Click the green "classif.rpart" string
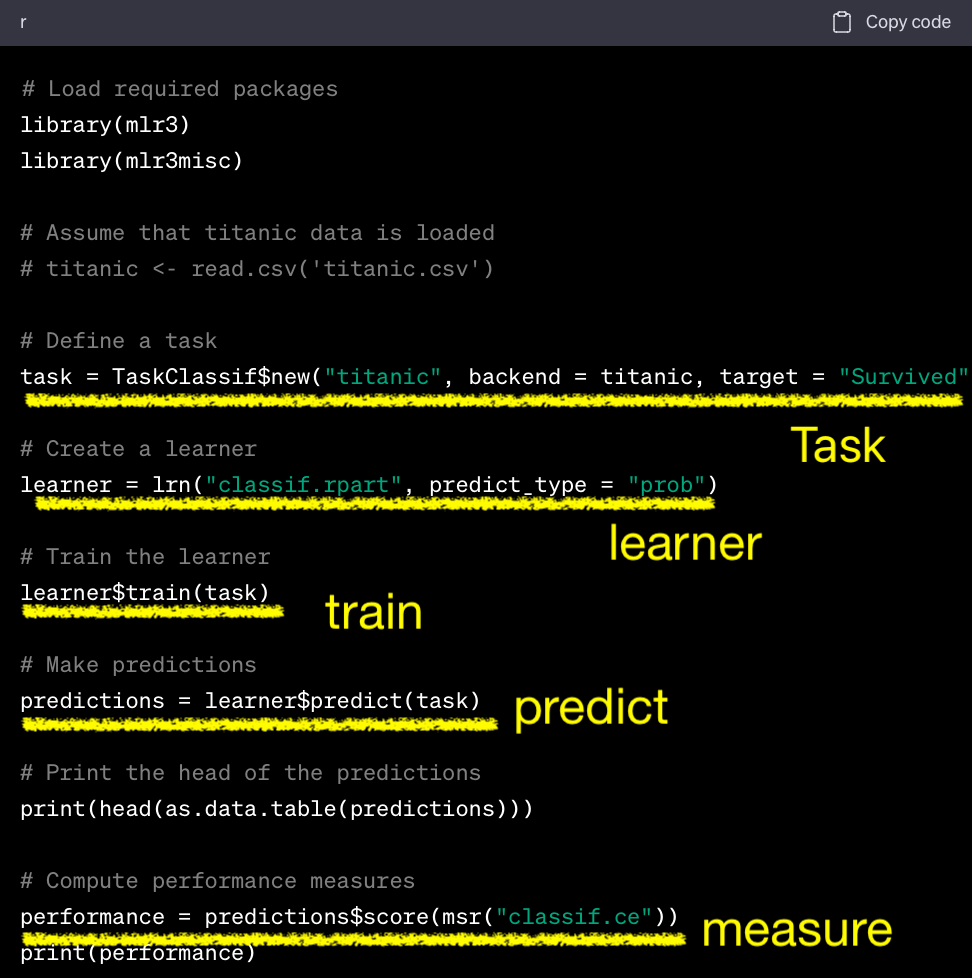Screen dimensions: 972x978 311,485
